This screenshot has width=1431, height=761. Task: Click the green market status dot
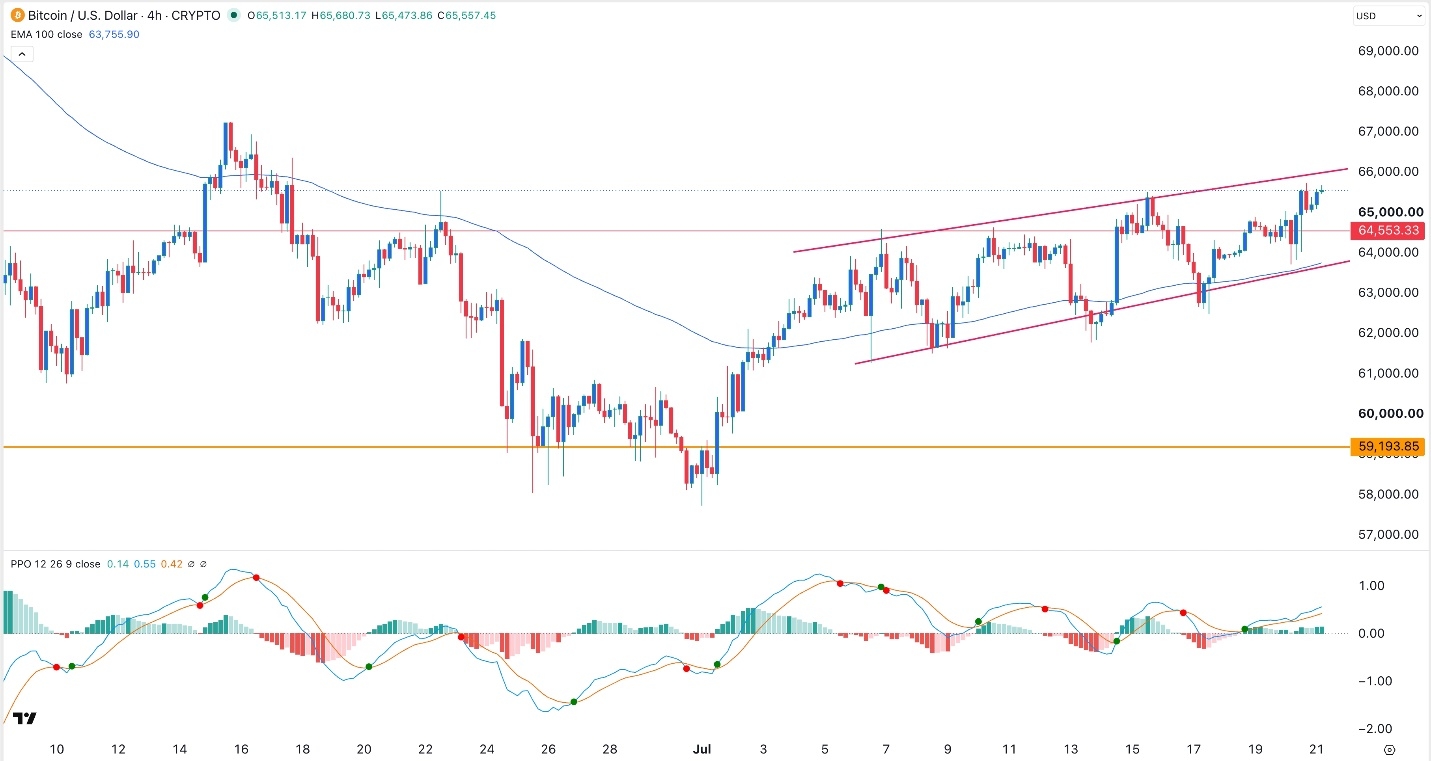click(234, 15)
